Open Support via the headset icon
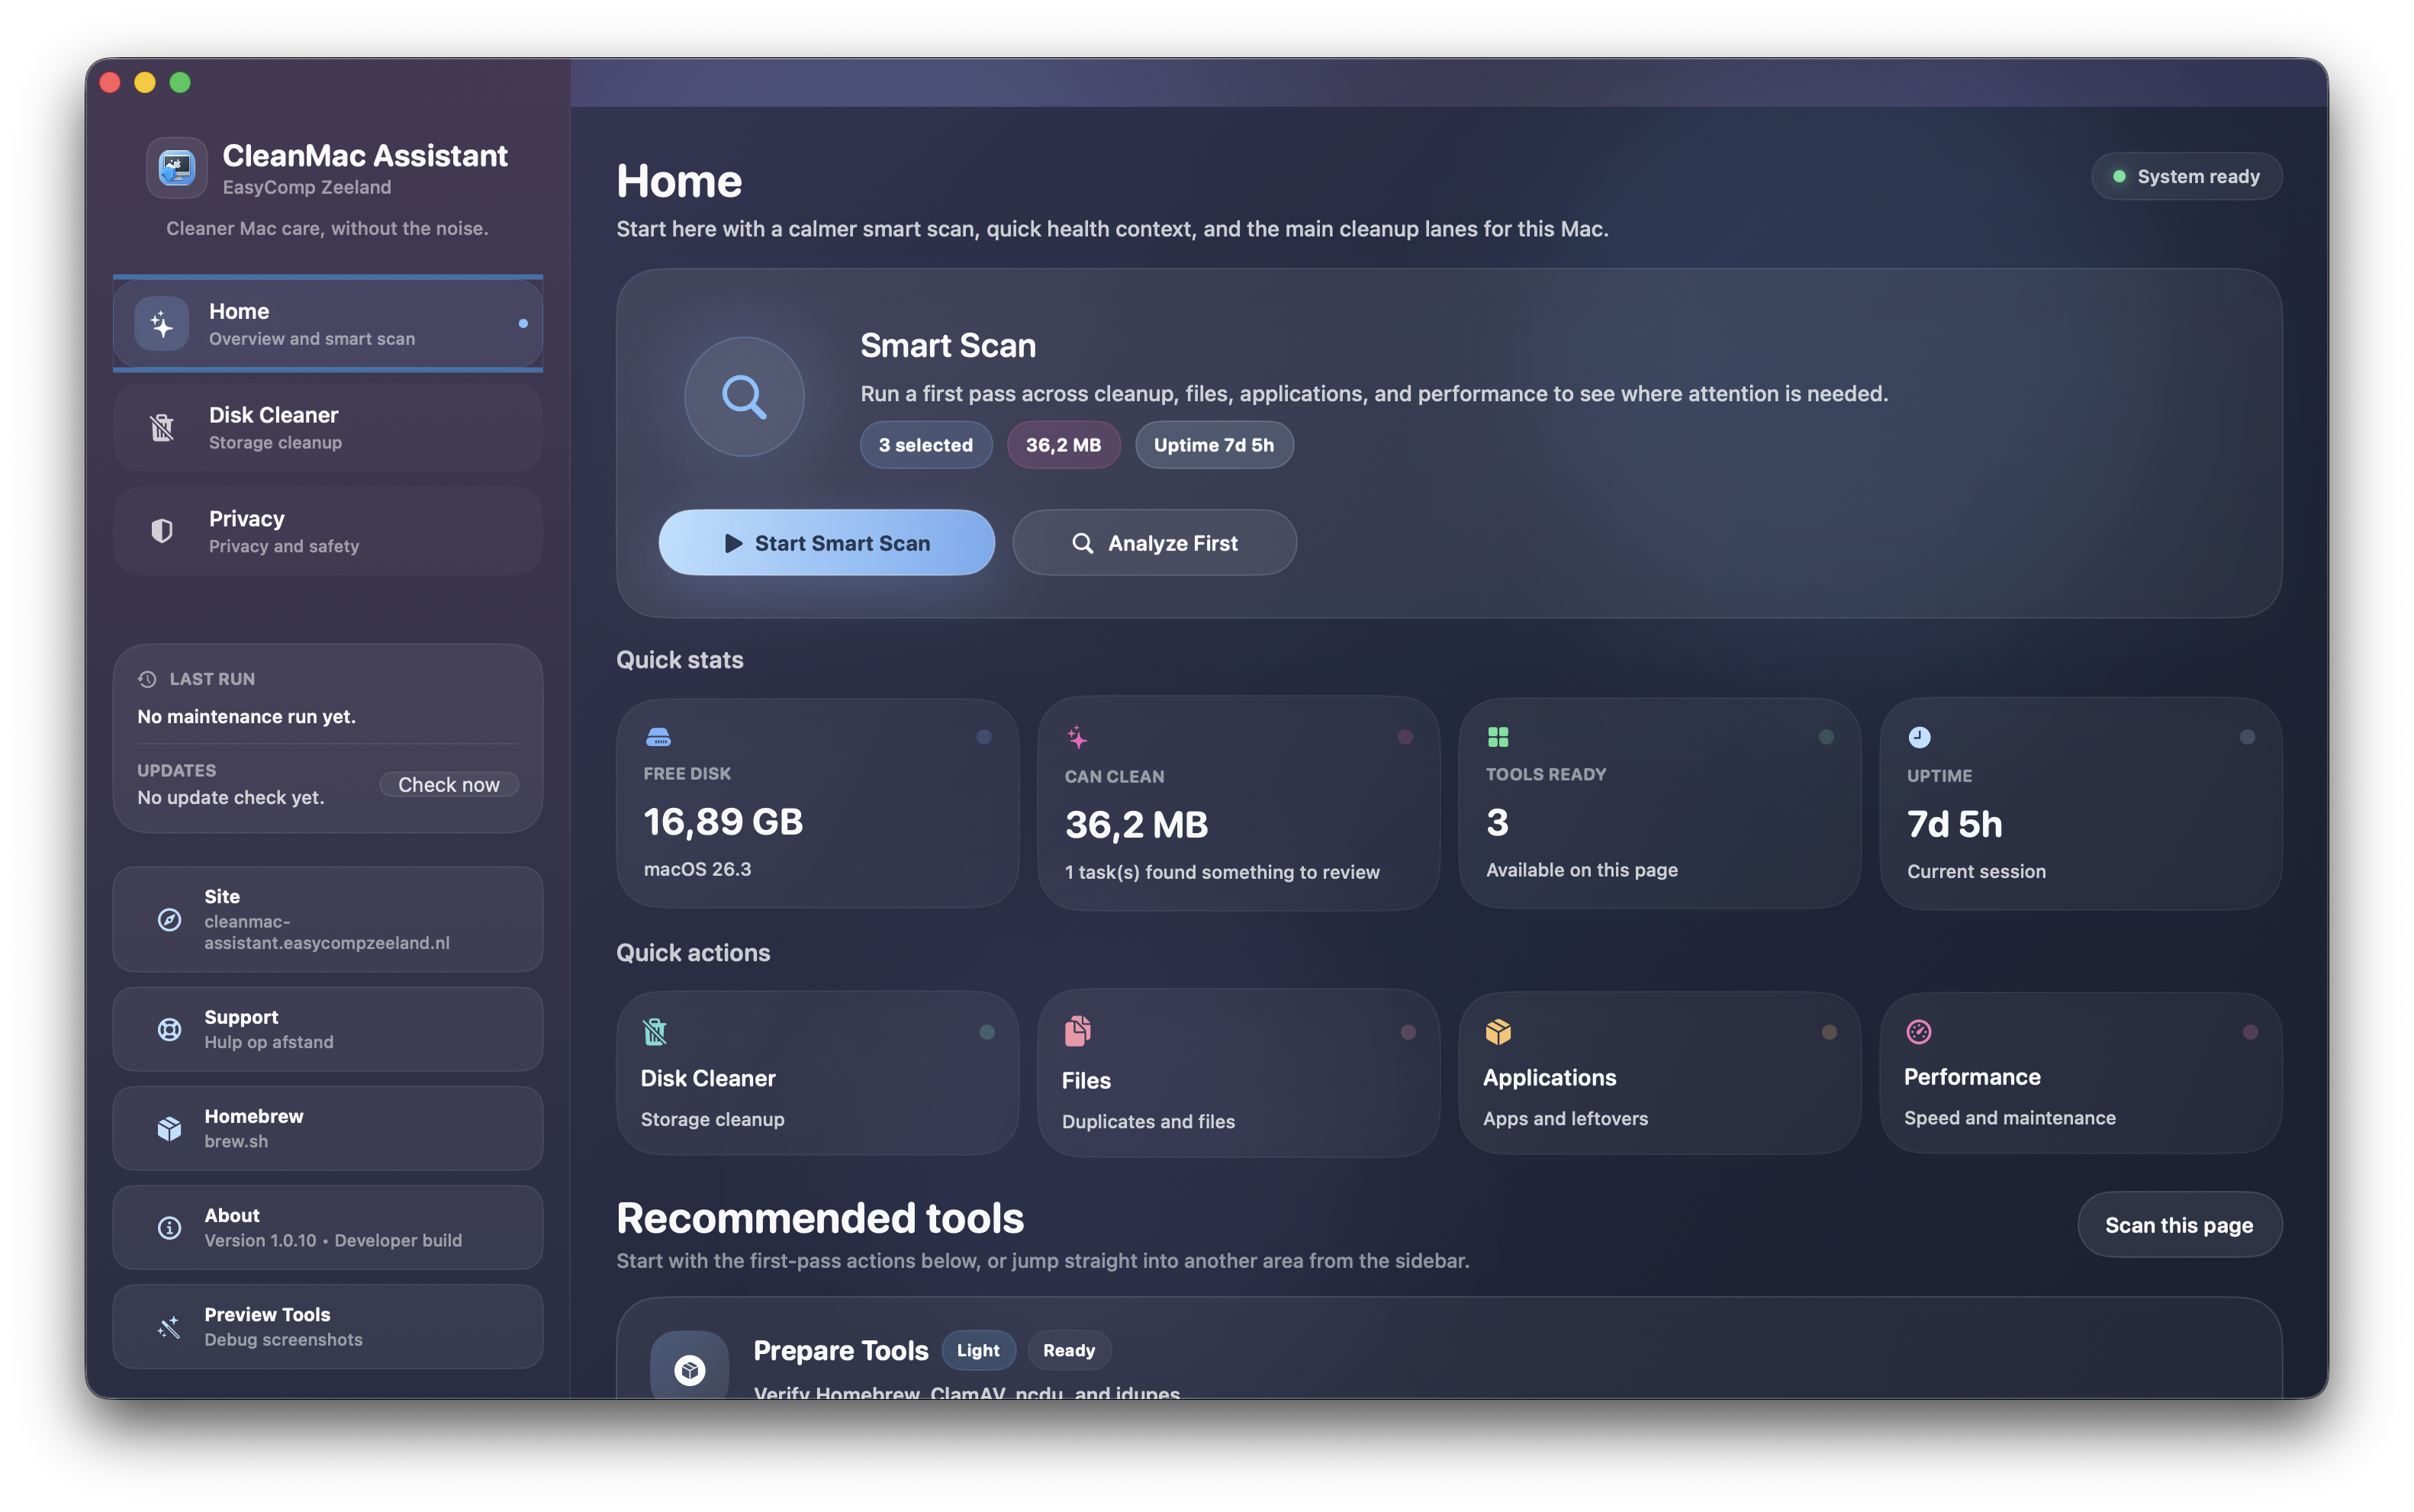 pyautogui.click(x=170, y=1029)
